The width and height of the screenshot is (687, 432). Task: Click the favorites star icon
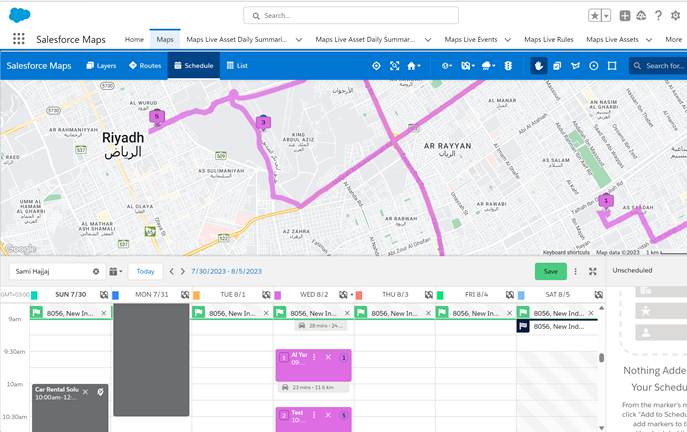(595, 16)
